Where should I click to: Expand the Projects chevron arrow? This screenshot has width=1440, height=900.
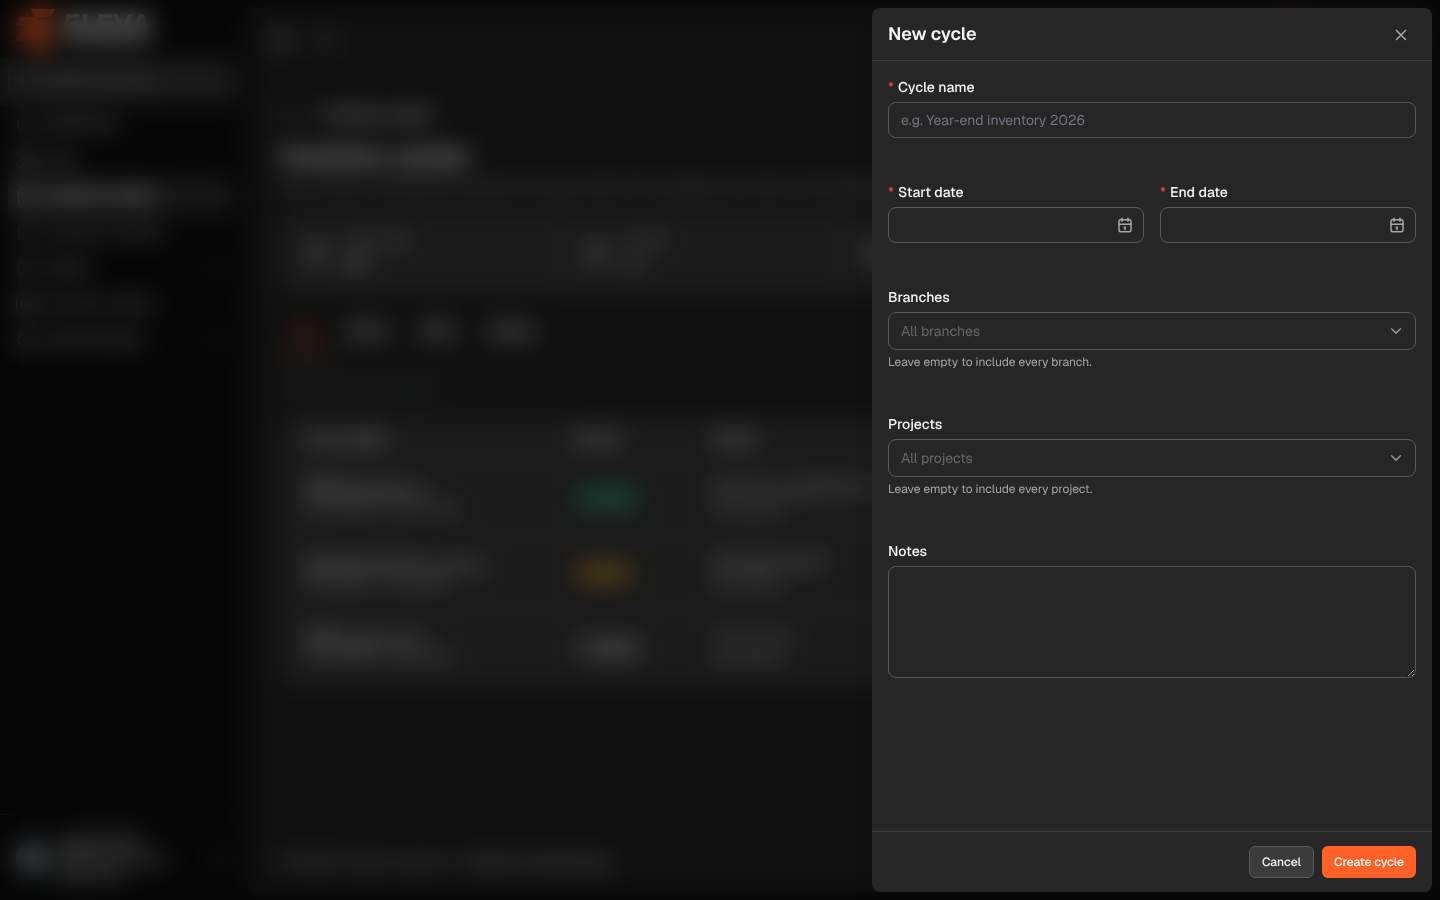click(1396, 458)
